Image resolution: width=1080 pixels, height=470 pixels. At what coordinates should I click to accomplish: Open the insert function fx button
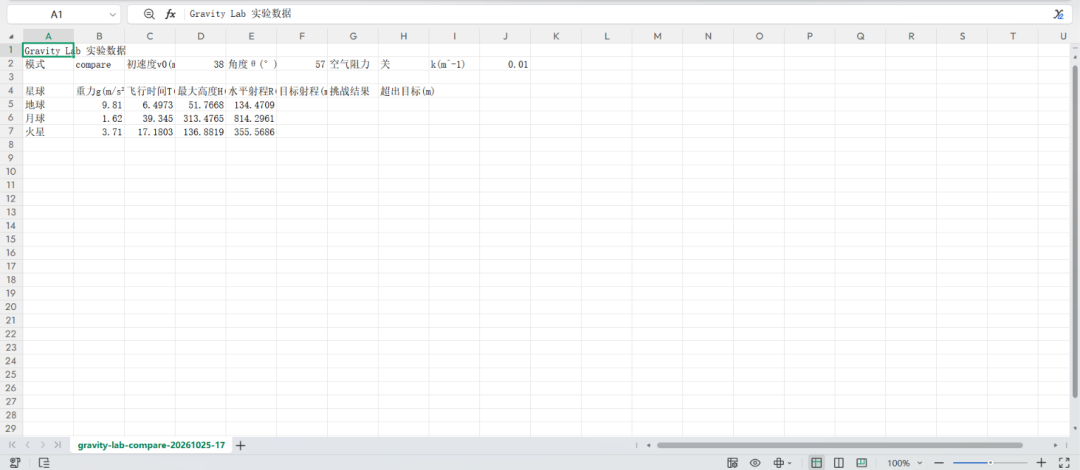click(x=170, y=14)
